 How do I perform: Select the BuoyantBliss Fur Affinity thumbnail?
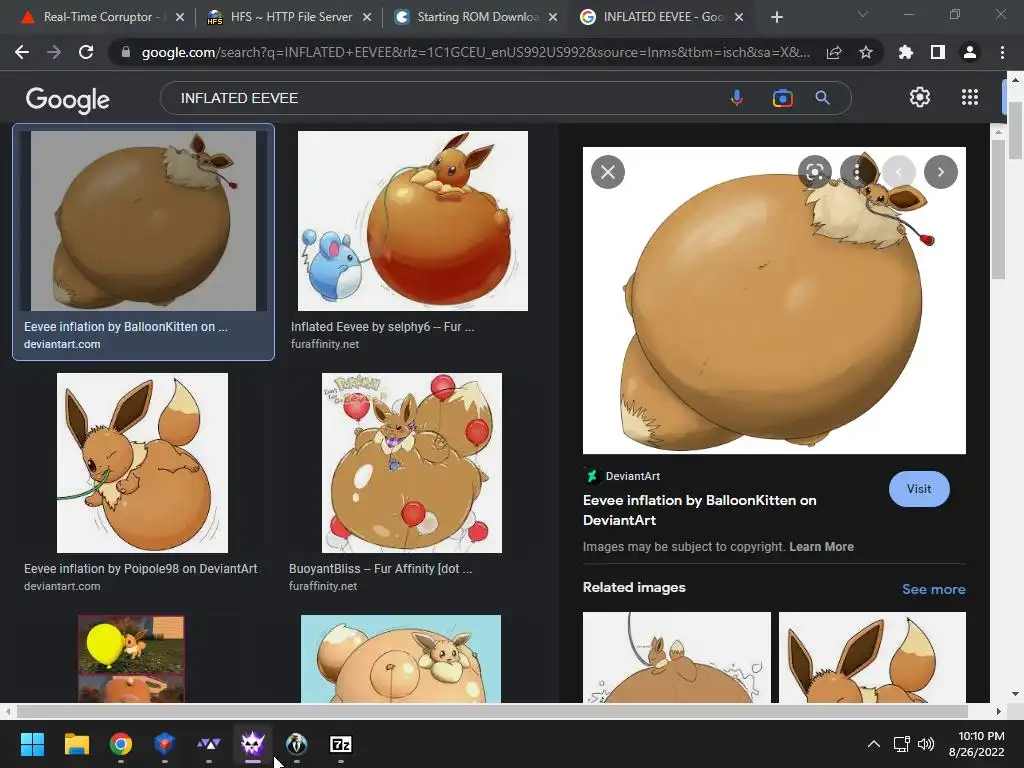411,463
